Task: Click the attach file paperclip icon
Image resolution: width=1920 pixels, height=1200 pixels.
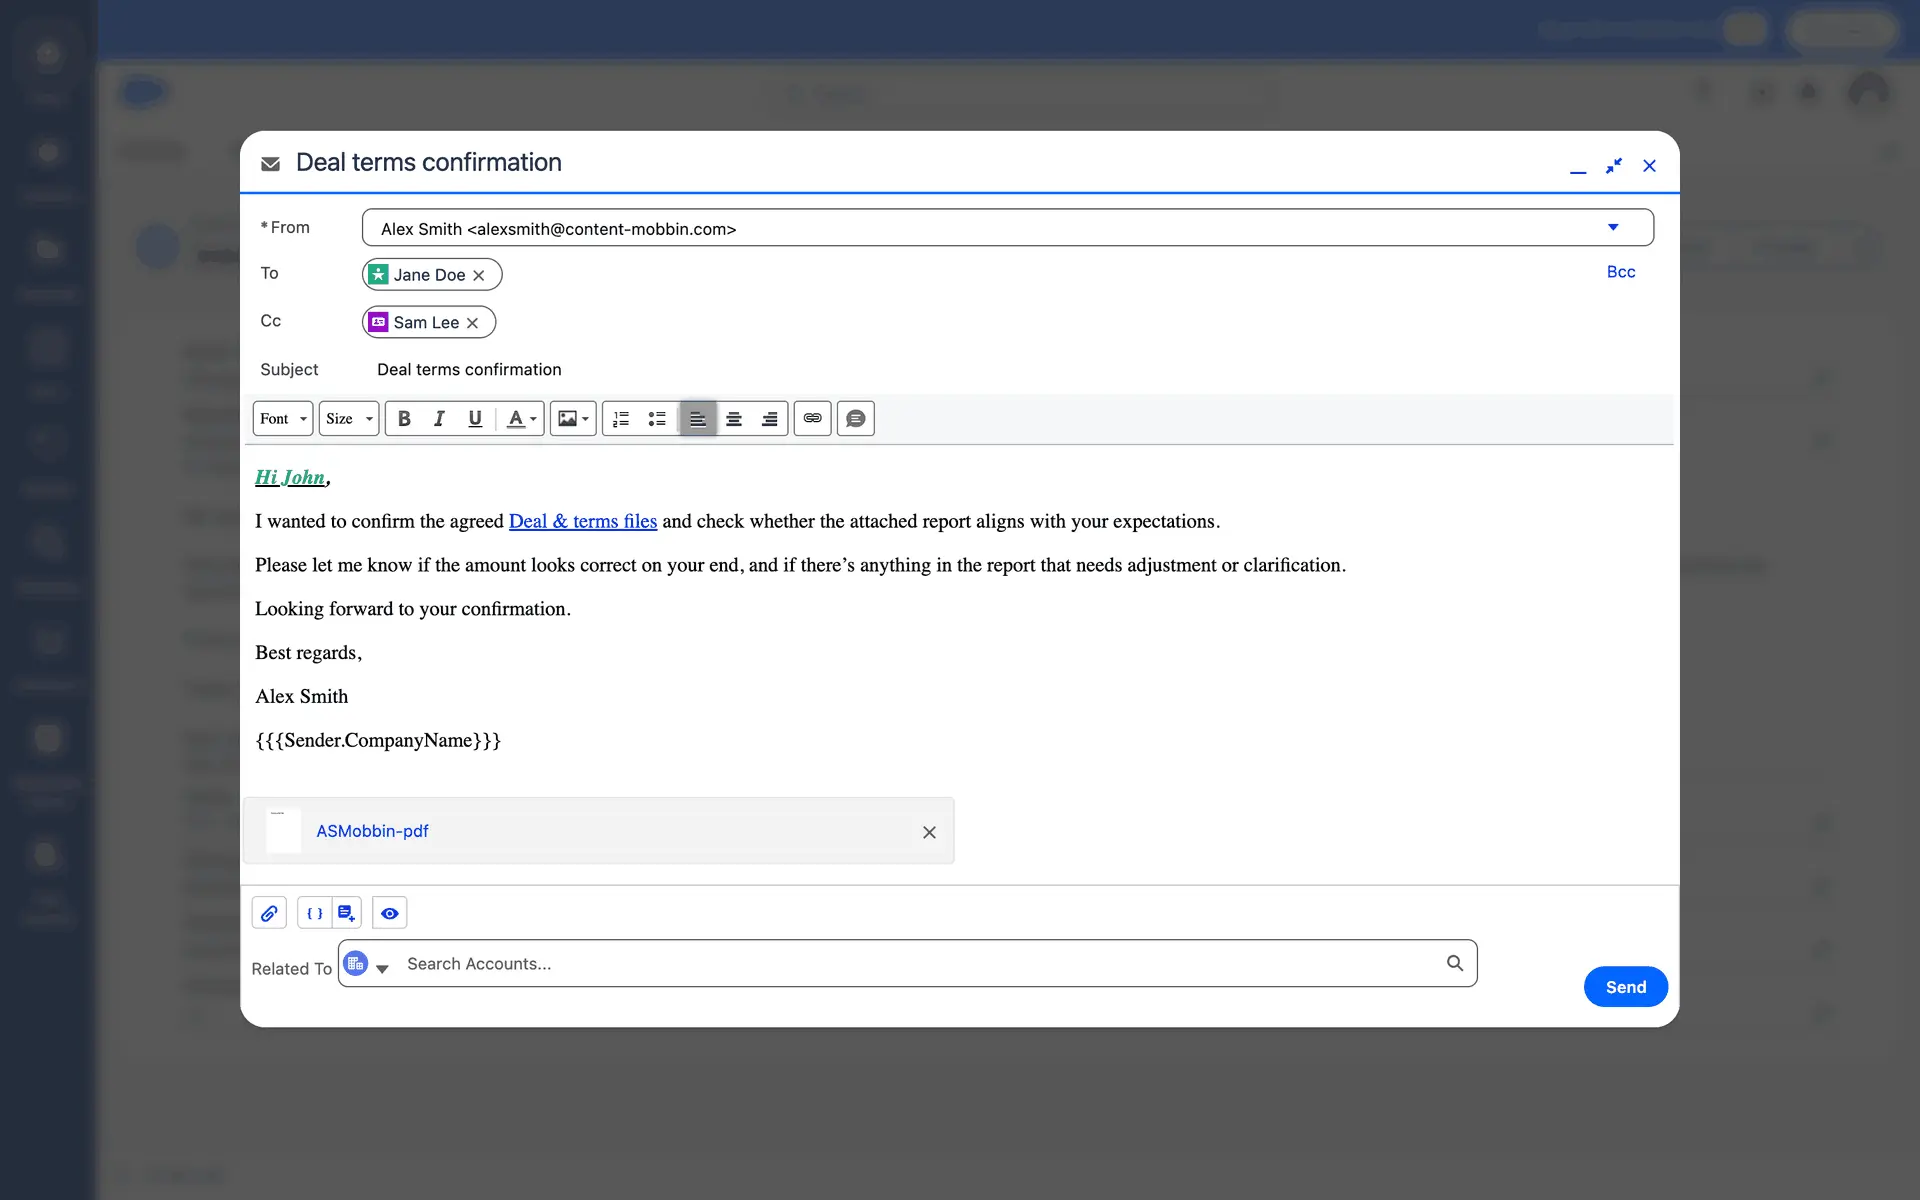Action: 269,913
